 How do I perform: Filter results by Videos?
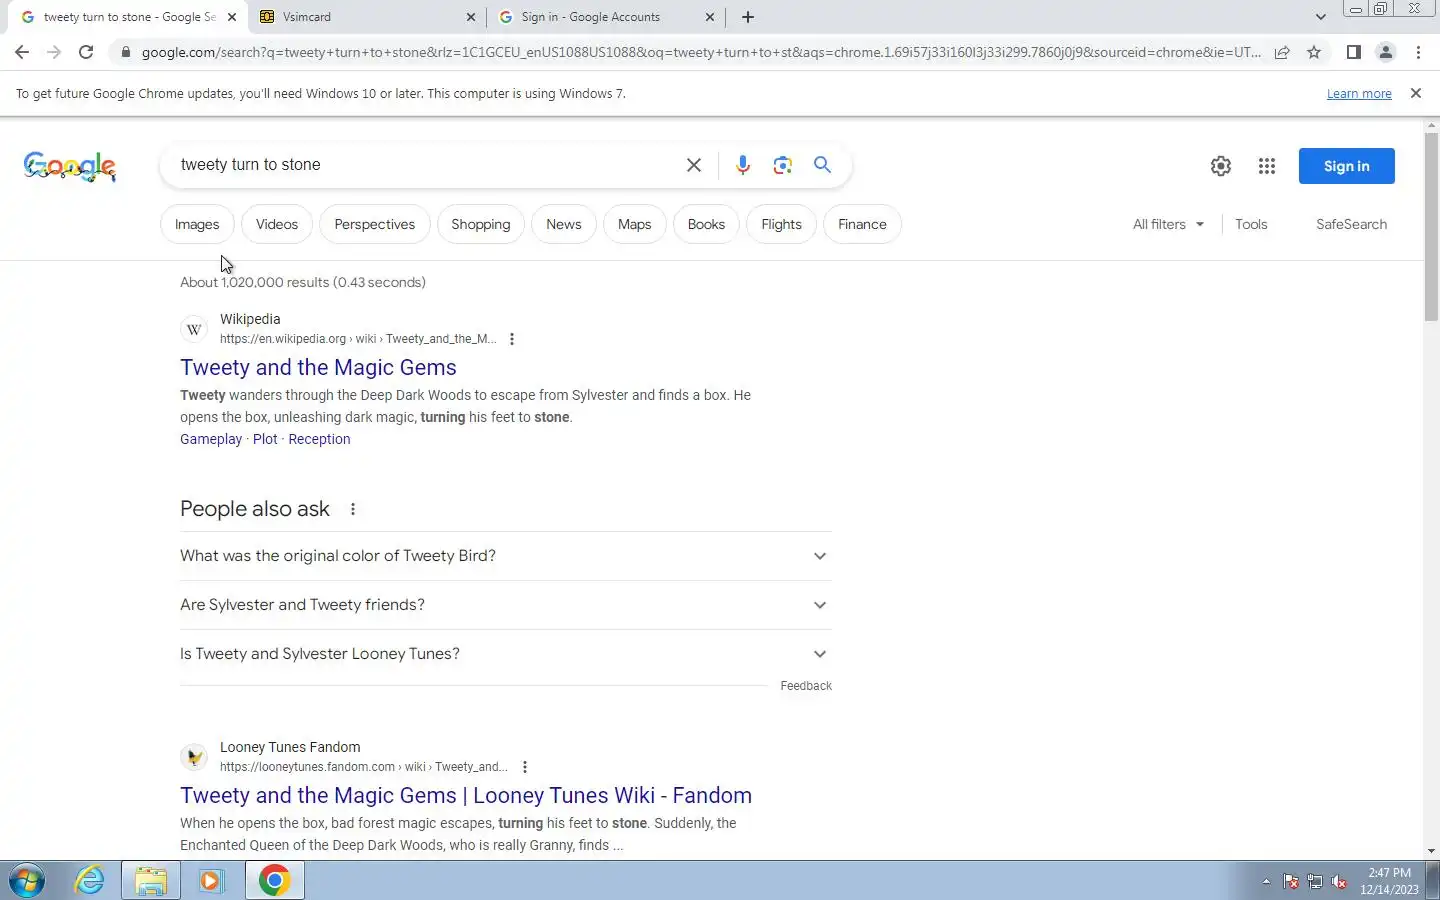[x=277, y=224]
